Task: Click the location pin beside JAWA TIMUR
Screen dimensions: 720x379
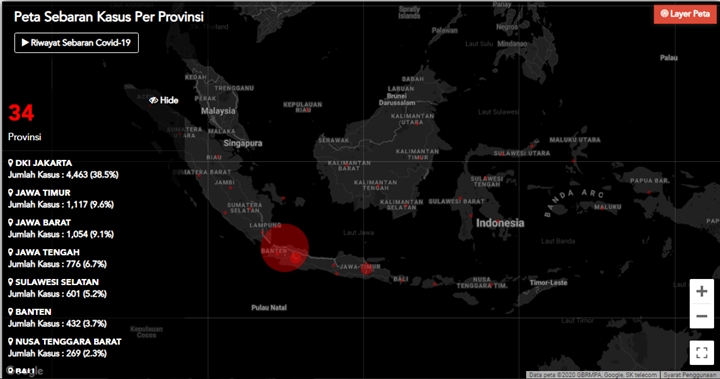Action: pos(11,193)
